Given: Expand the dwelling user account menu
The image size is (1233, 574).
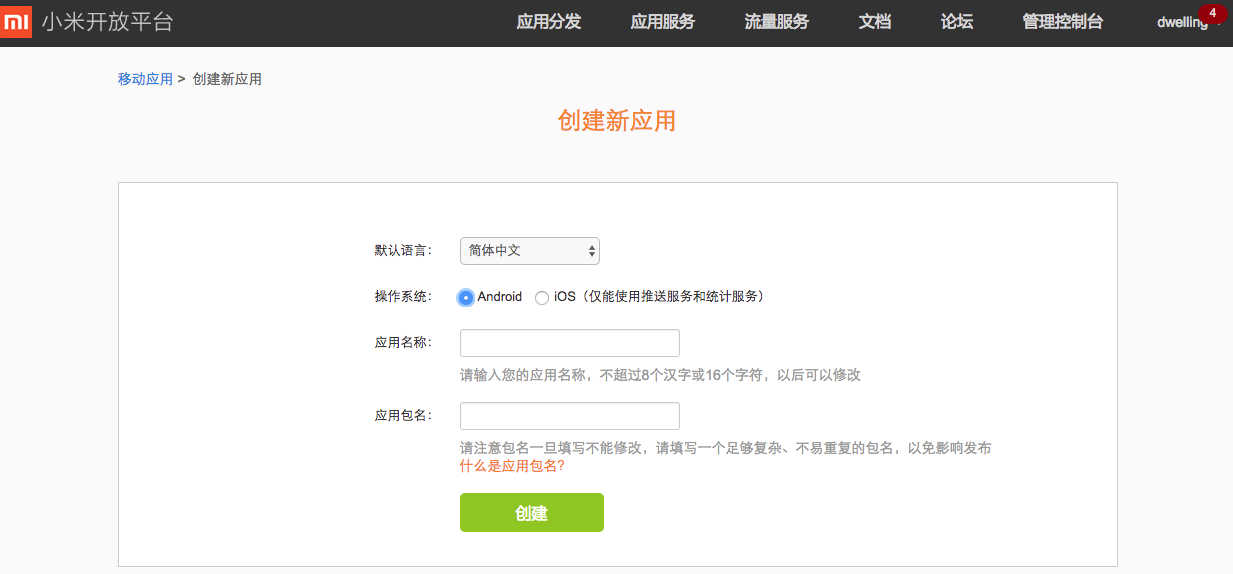Looking at the screenshot, I should click(x=1183, y=23).
